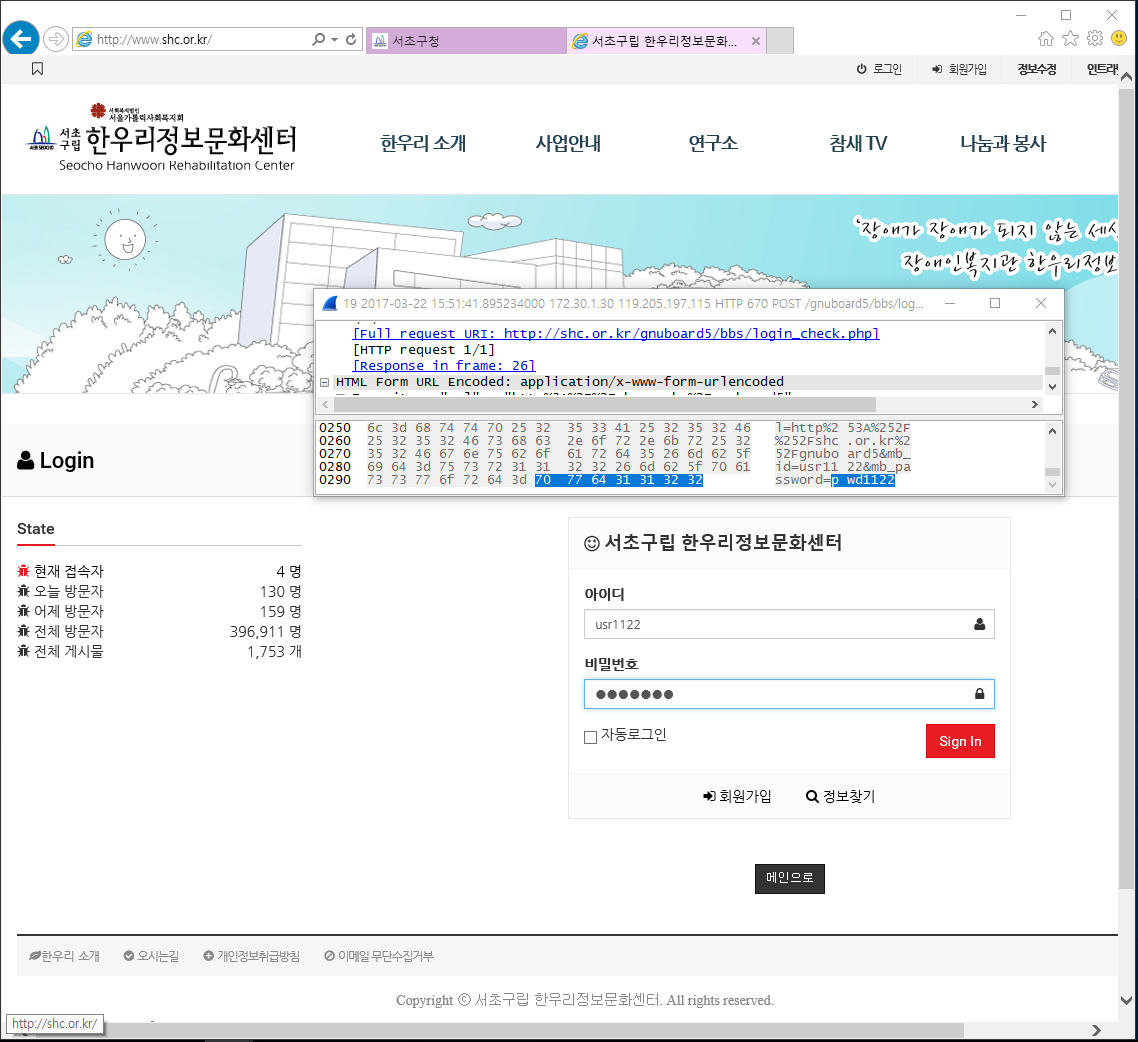Click the Hanwoori center logo
Viewport: 1138px width, 1042px height.
point(162,138)
